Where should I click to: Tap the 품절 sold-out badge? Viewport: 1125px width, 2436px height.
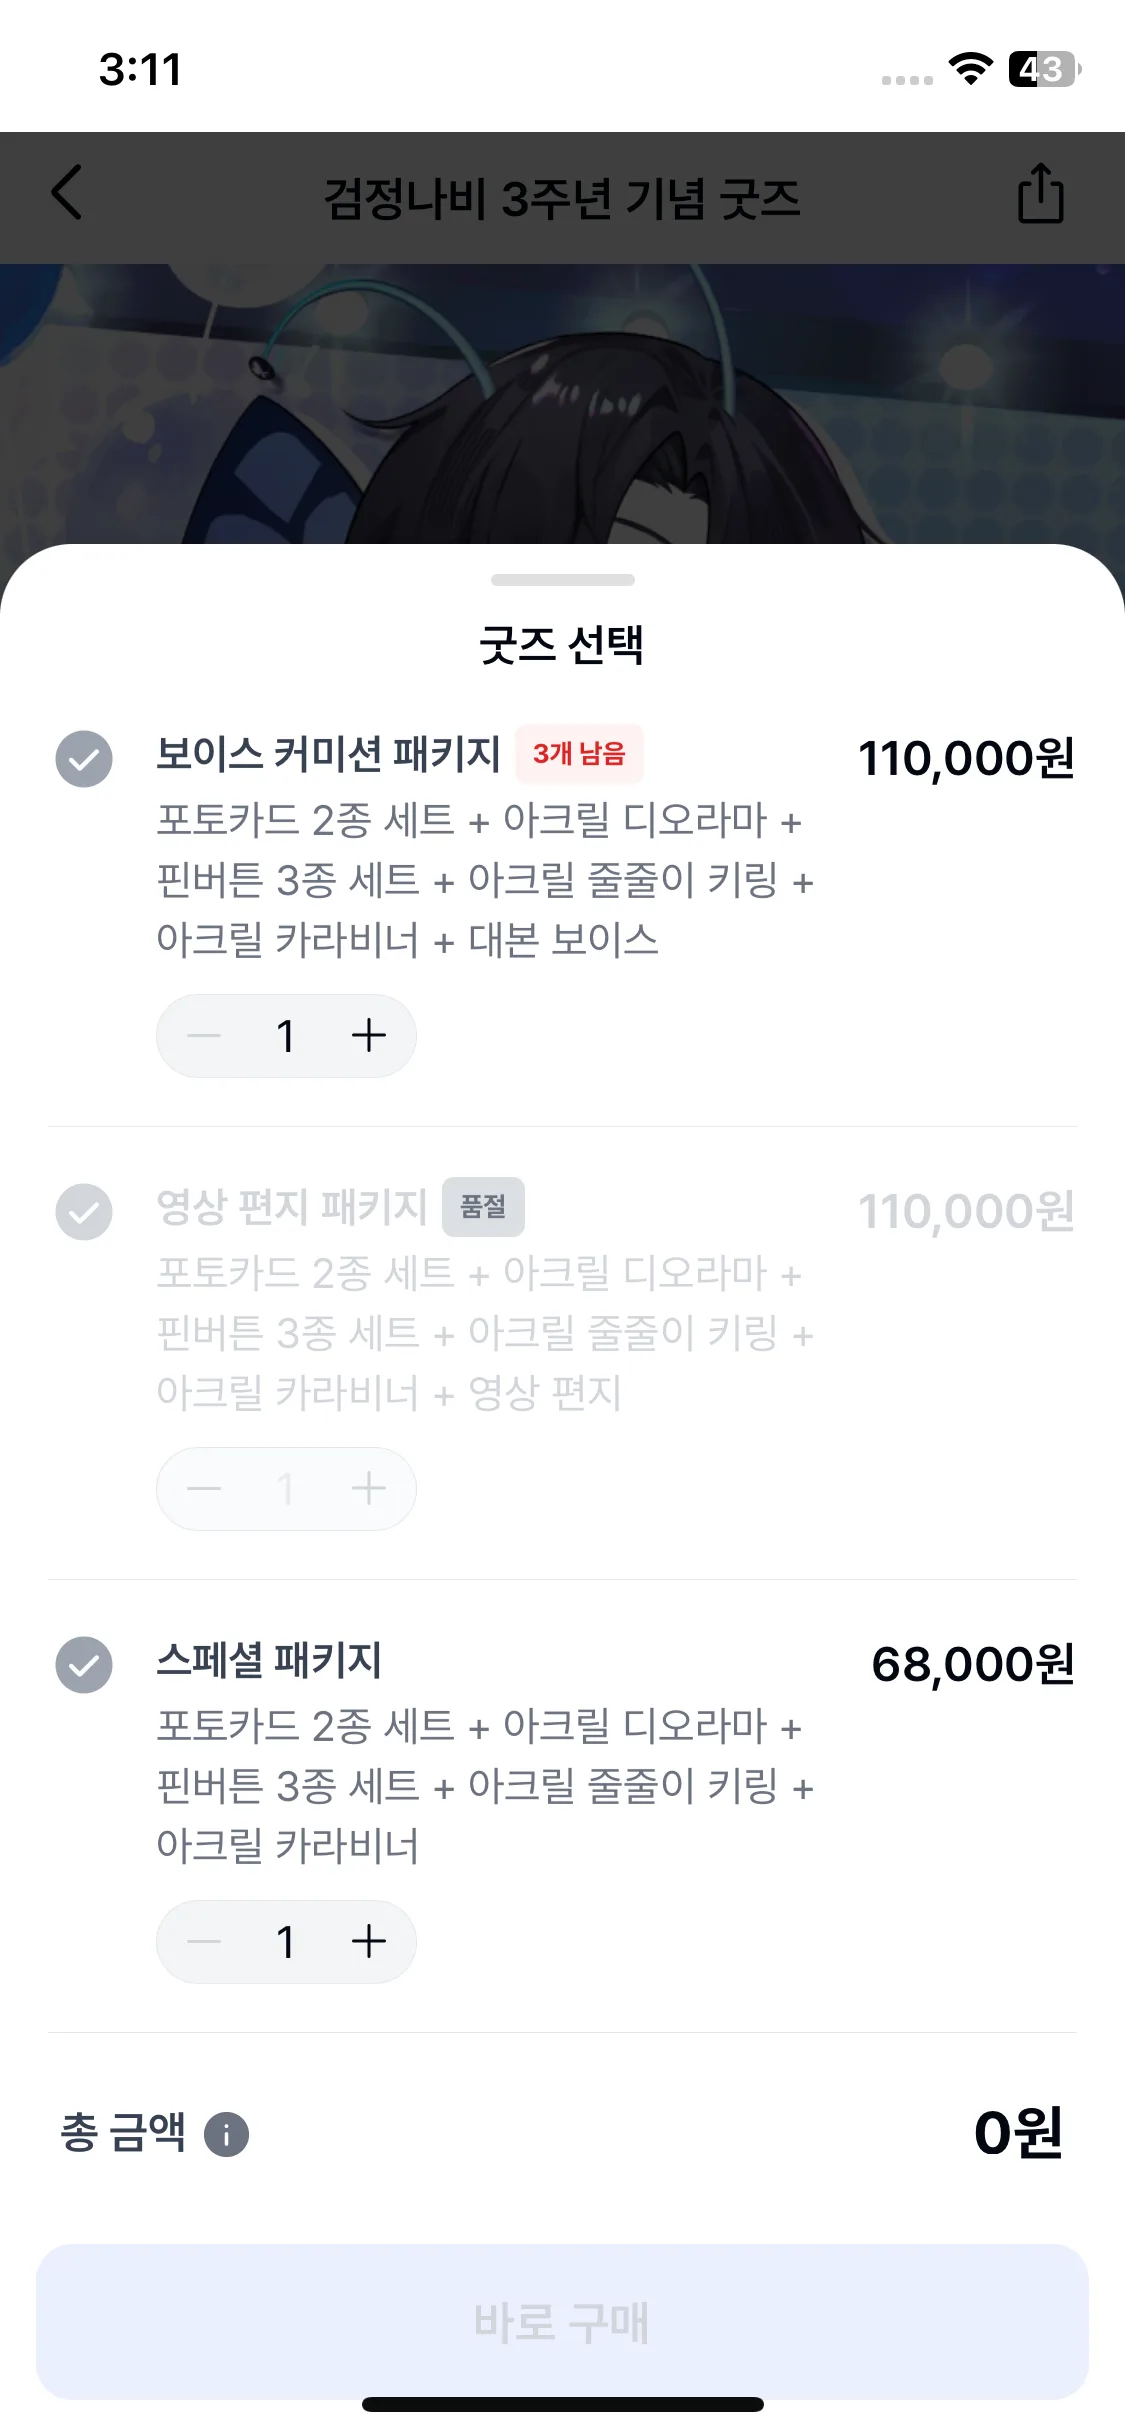[483, 1206]
